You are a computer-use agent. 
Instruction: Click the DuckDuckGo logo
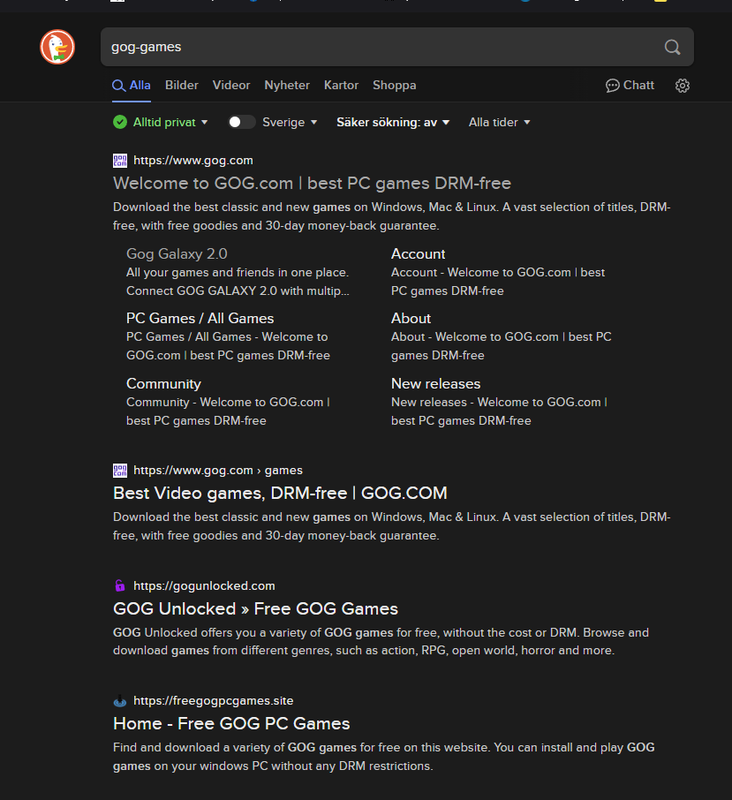pyautogui.click(x=58, y=47)
